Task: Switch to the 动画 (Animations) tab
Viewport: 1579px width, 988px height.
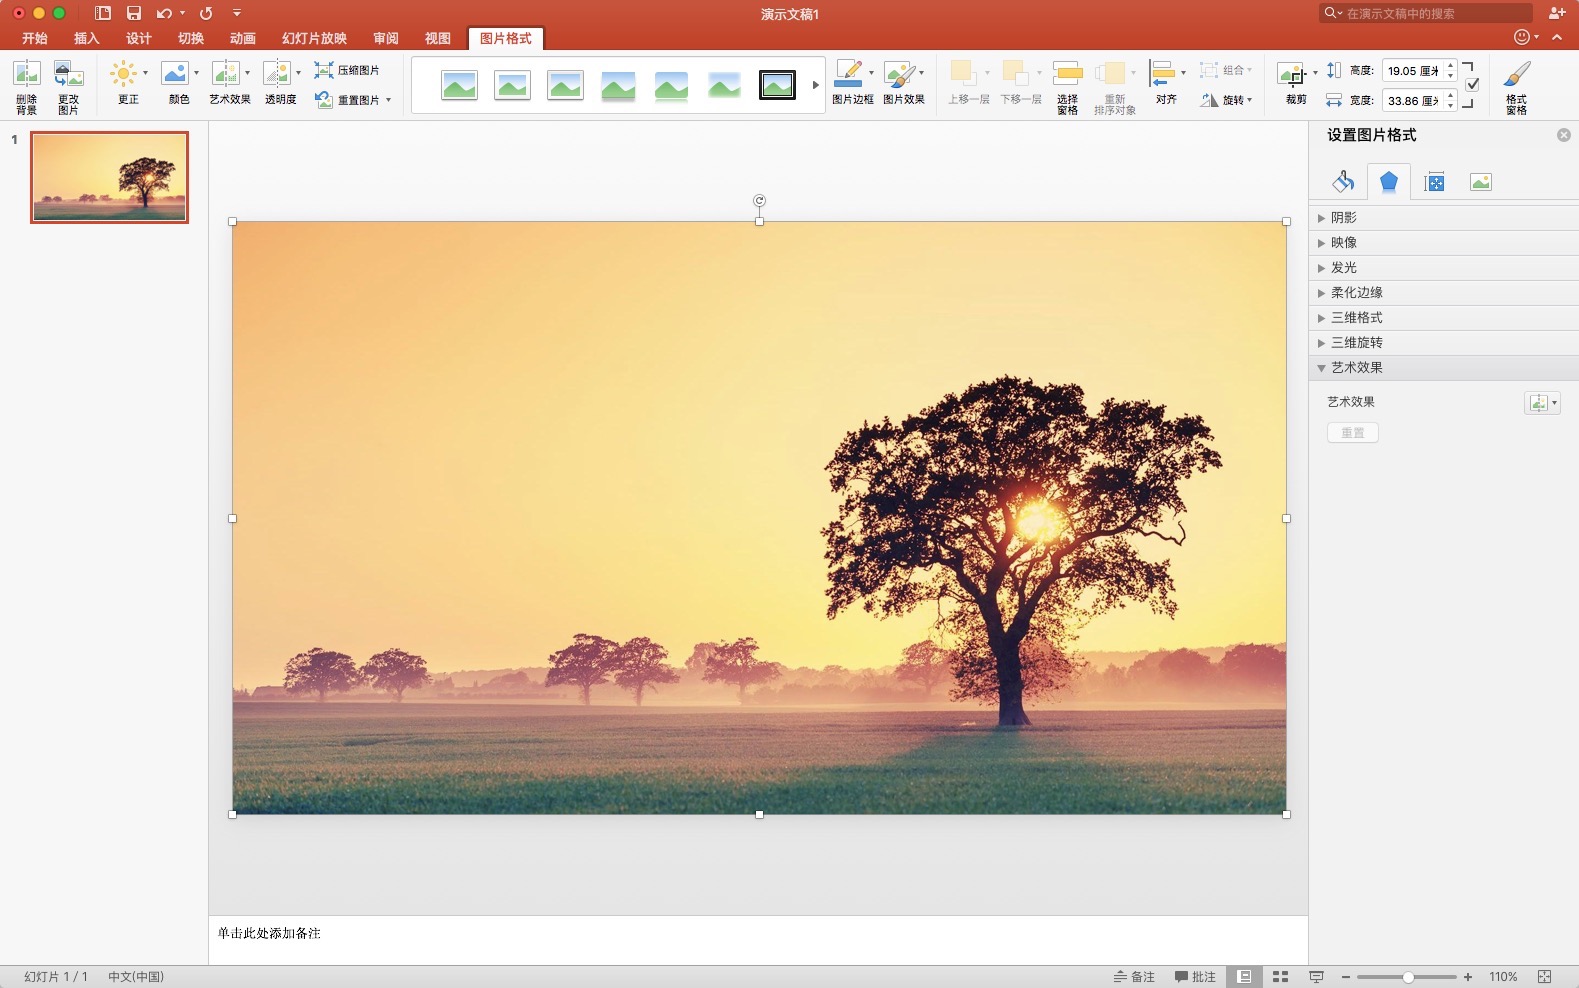Action: tap(242, 38)
